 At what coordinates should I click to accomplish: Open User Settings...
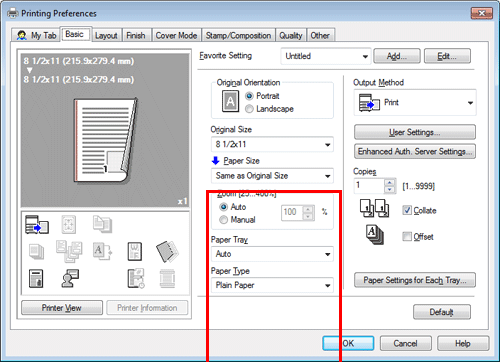tap(415, 132)
